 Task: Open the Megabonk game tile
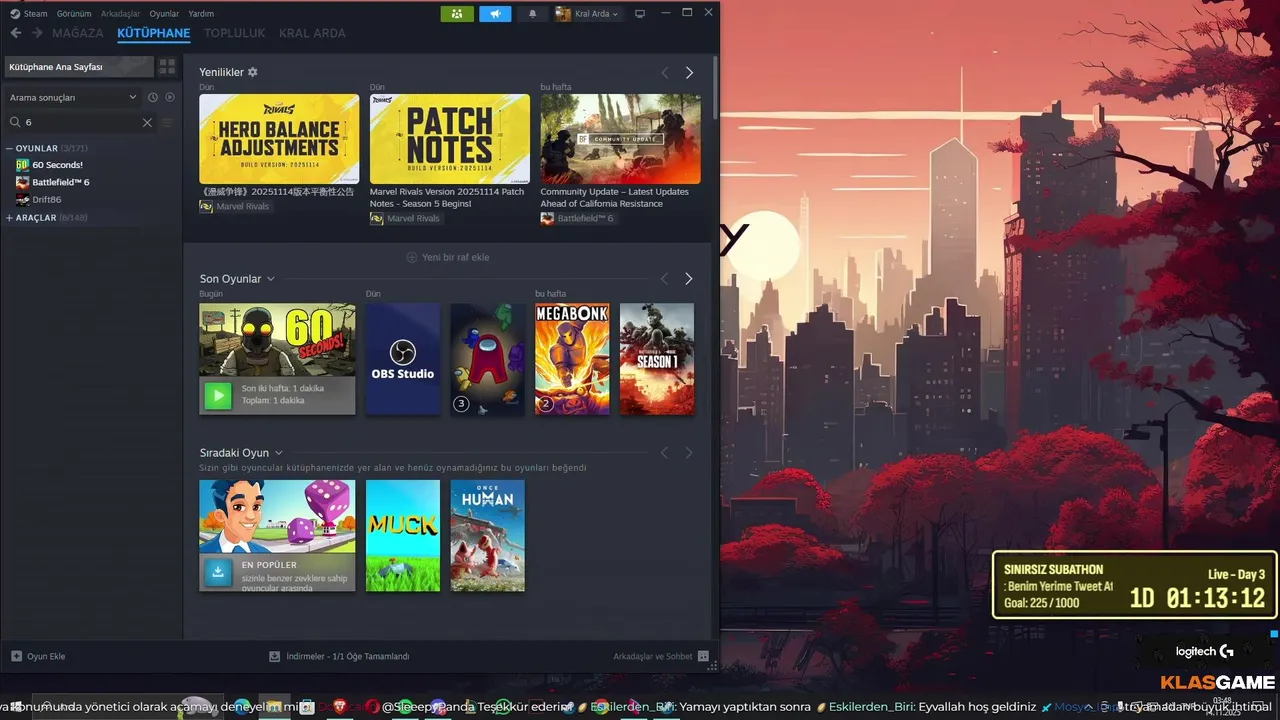[572, 359]
